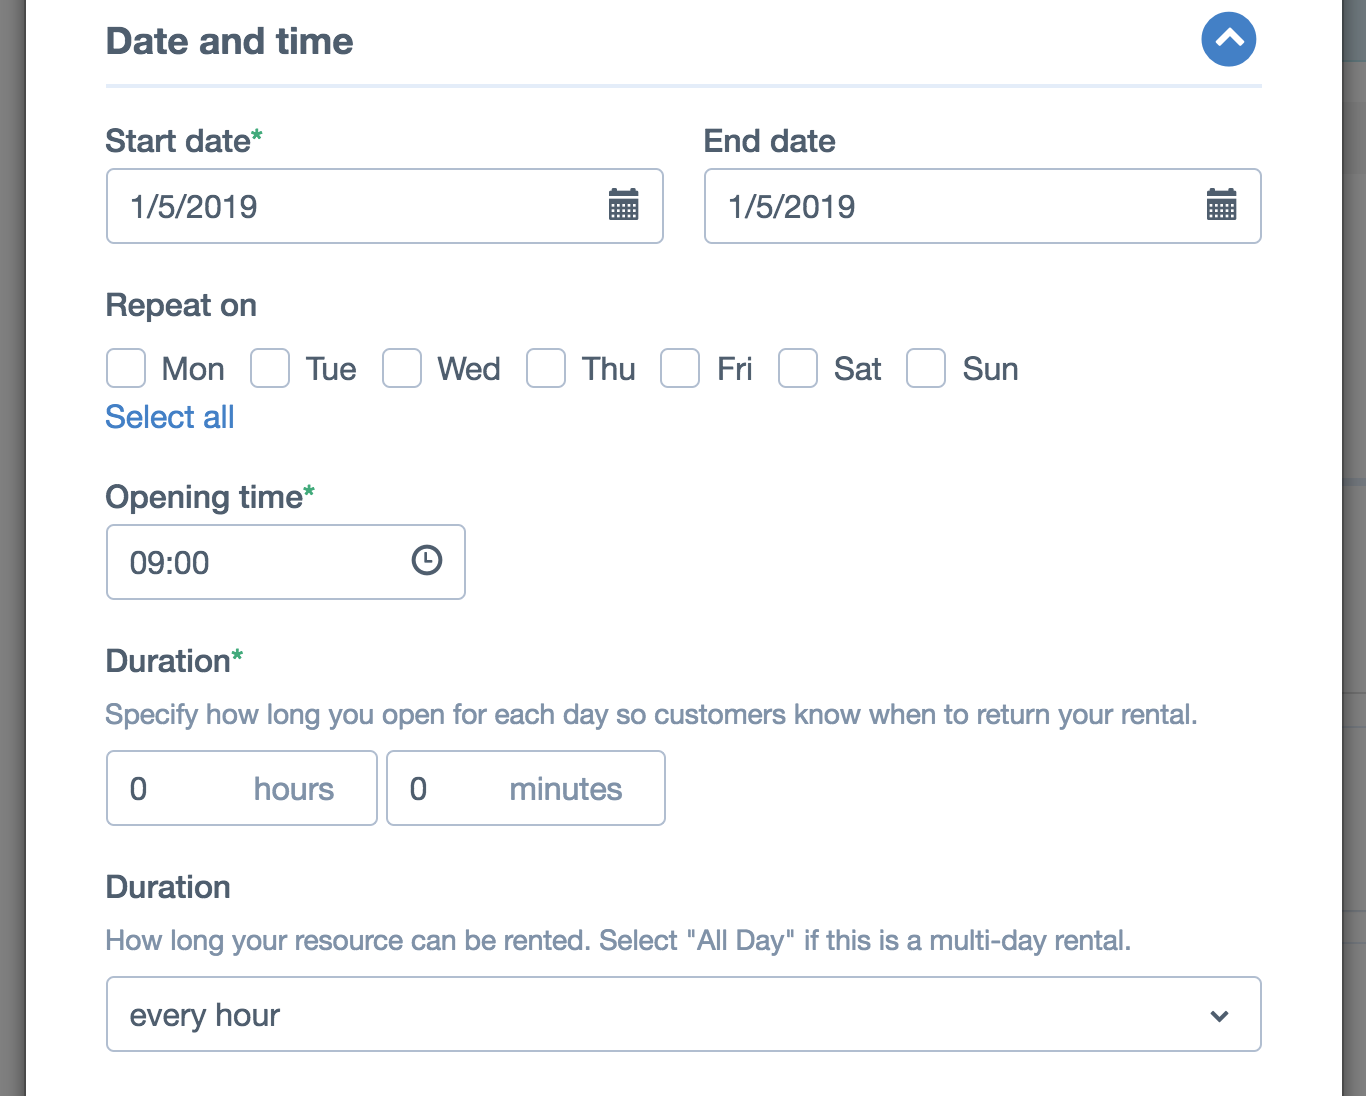Edit the Opening time field
The image size is (1366, 1096).
click(x=286, y=562)
